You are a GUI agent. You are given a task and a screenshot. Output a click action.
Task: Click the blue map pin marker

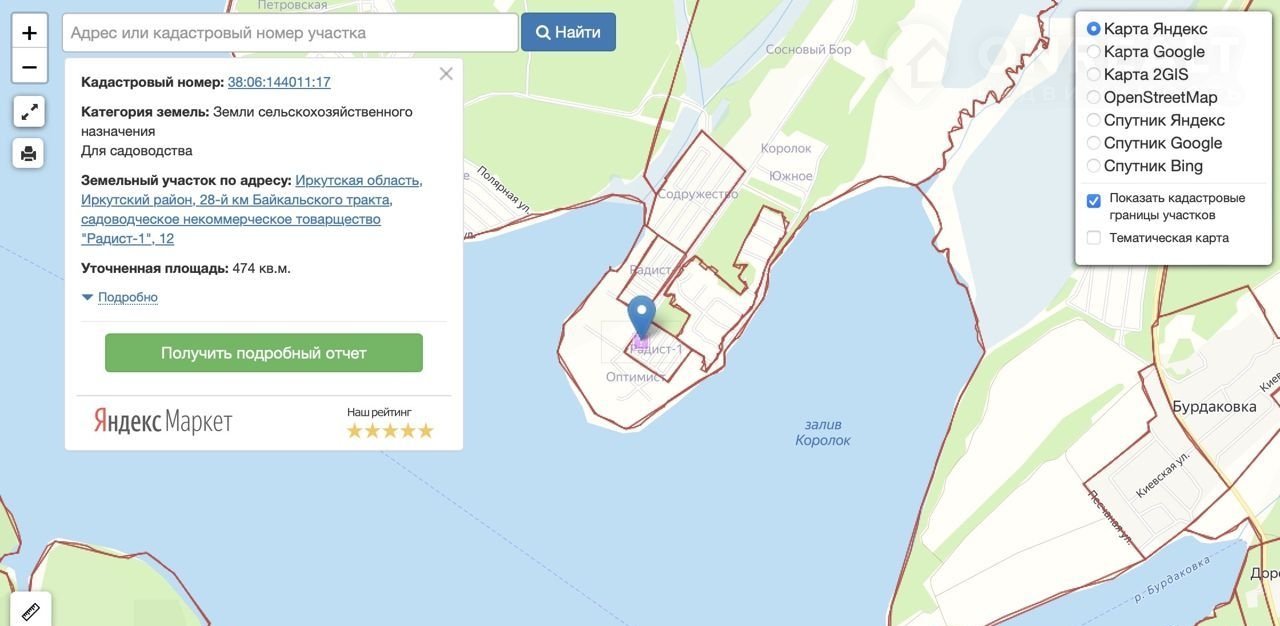(x=641, y=316)
